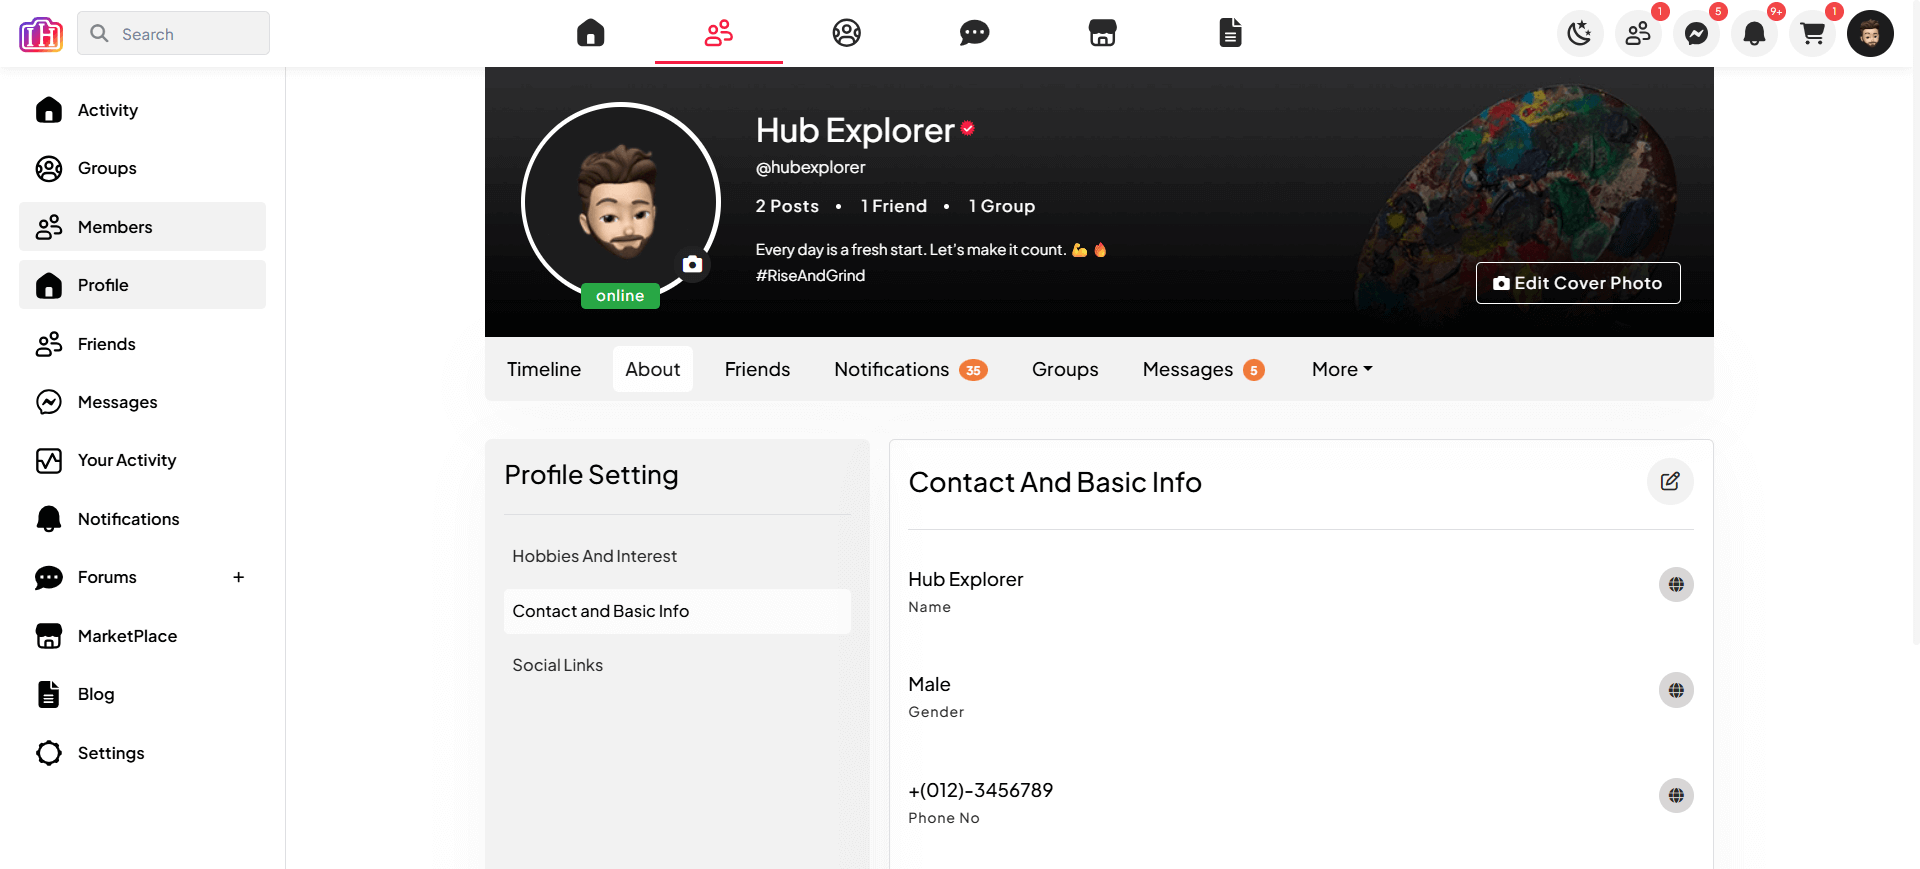Expand Forums submenu with plus icon
Screen dimensions: 1920x869
click(238, 577)
